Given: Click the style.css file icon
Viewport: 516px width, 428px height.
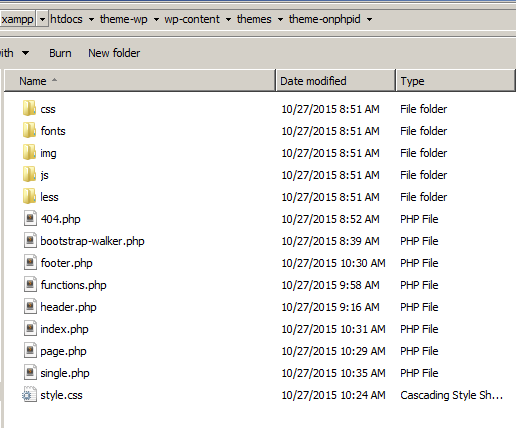Looking at the screenshot, I should click(29, 395).
